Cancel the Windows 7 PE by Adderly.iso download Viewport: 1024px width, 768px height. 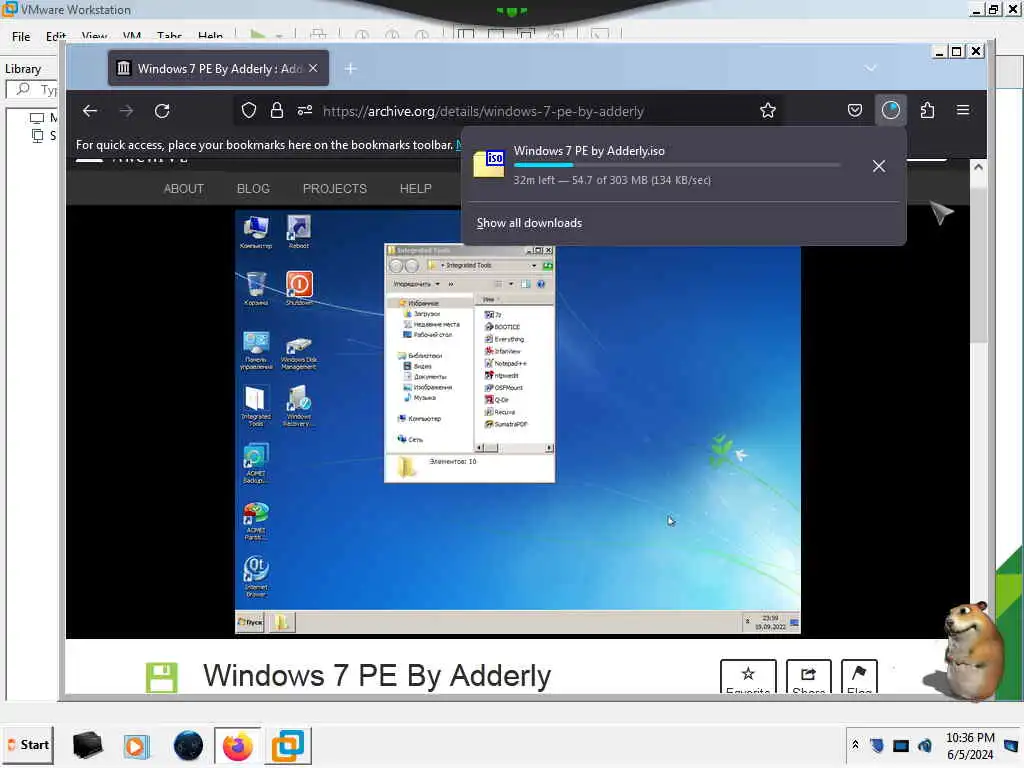tap(879, 167)
